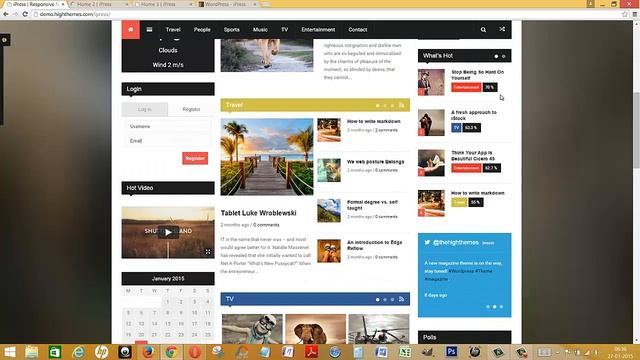
Task: Select last dot in Twitter widget
Action: [502, 307]
